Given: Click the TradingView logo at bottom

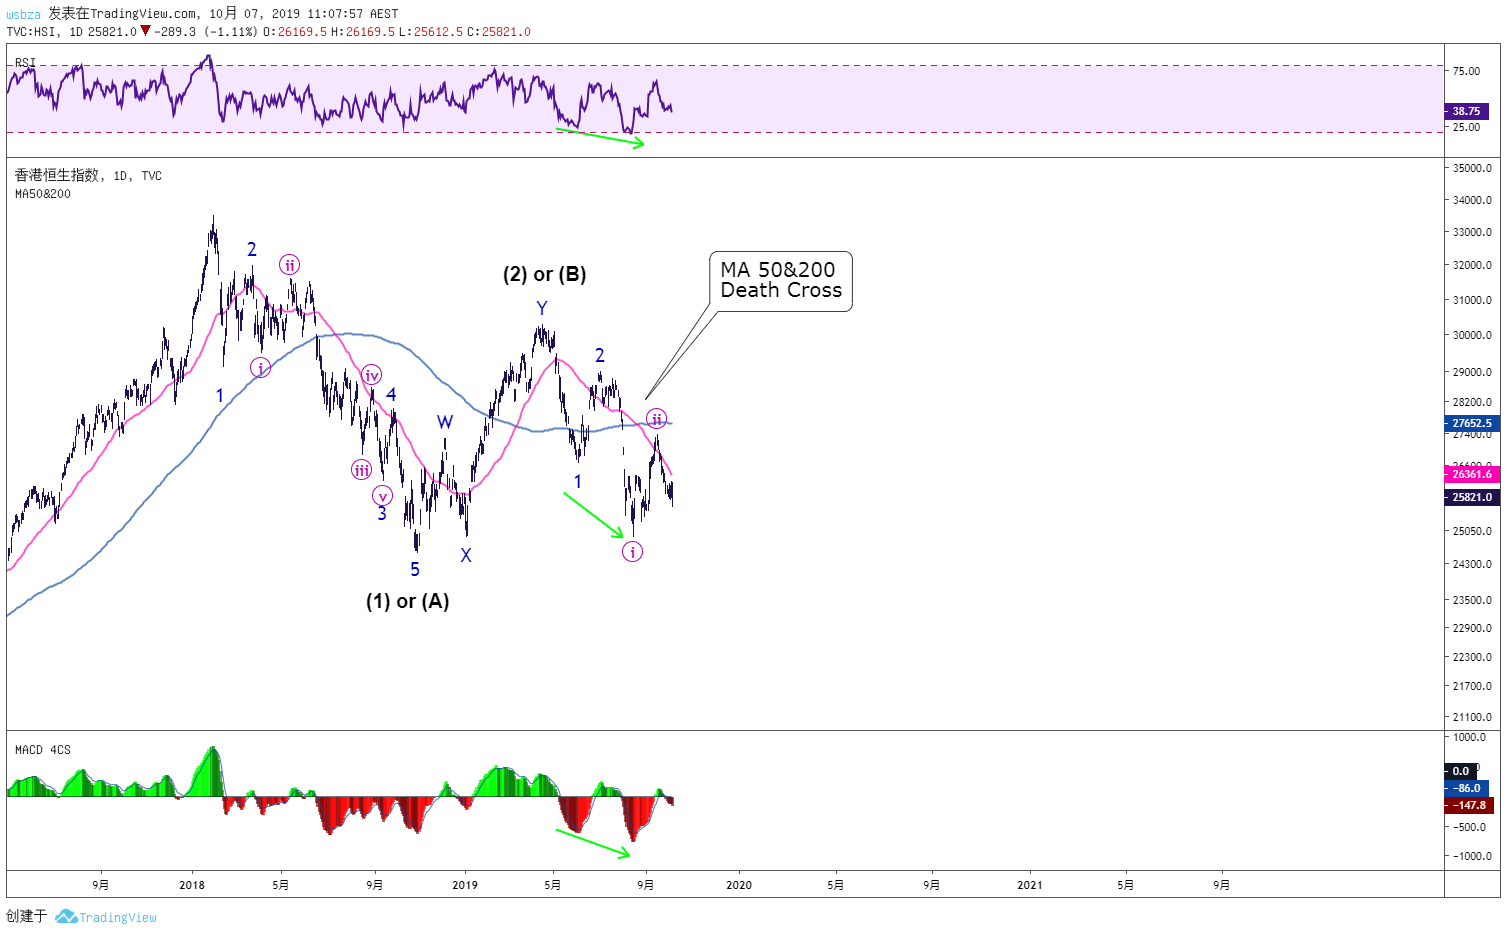Looking at the screenshot, I should (107, 917).
